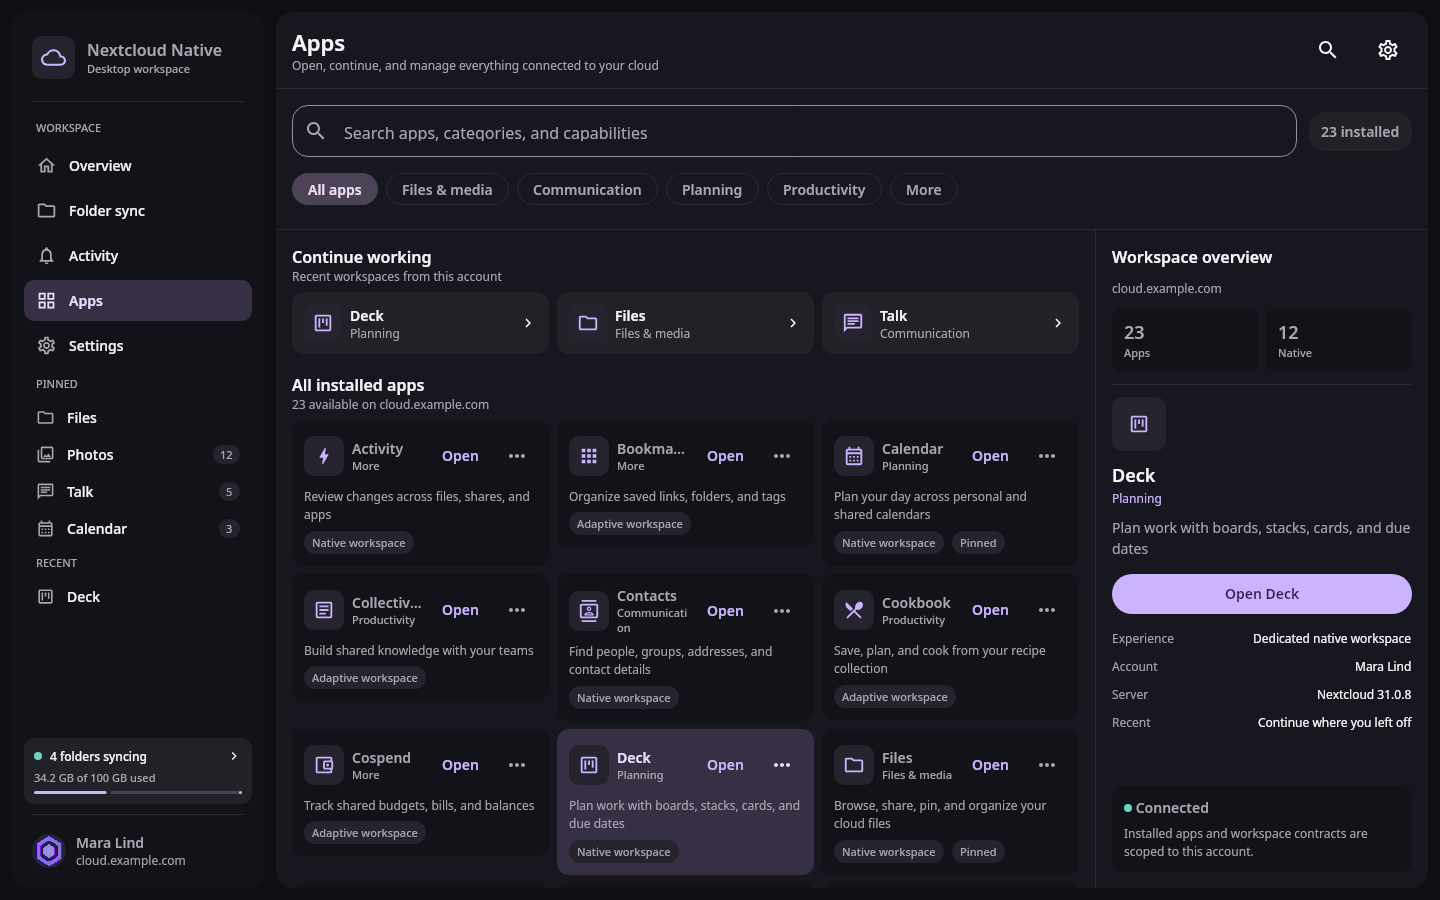Viewport: 1440px width, 900px height.
Task: Open more options for the Calendar app
Action: click(1047, 456)
